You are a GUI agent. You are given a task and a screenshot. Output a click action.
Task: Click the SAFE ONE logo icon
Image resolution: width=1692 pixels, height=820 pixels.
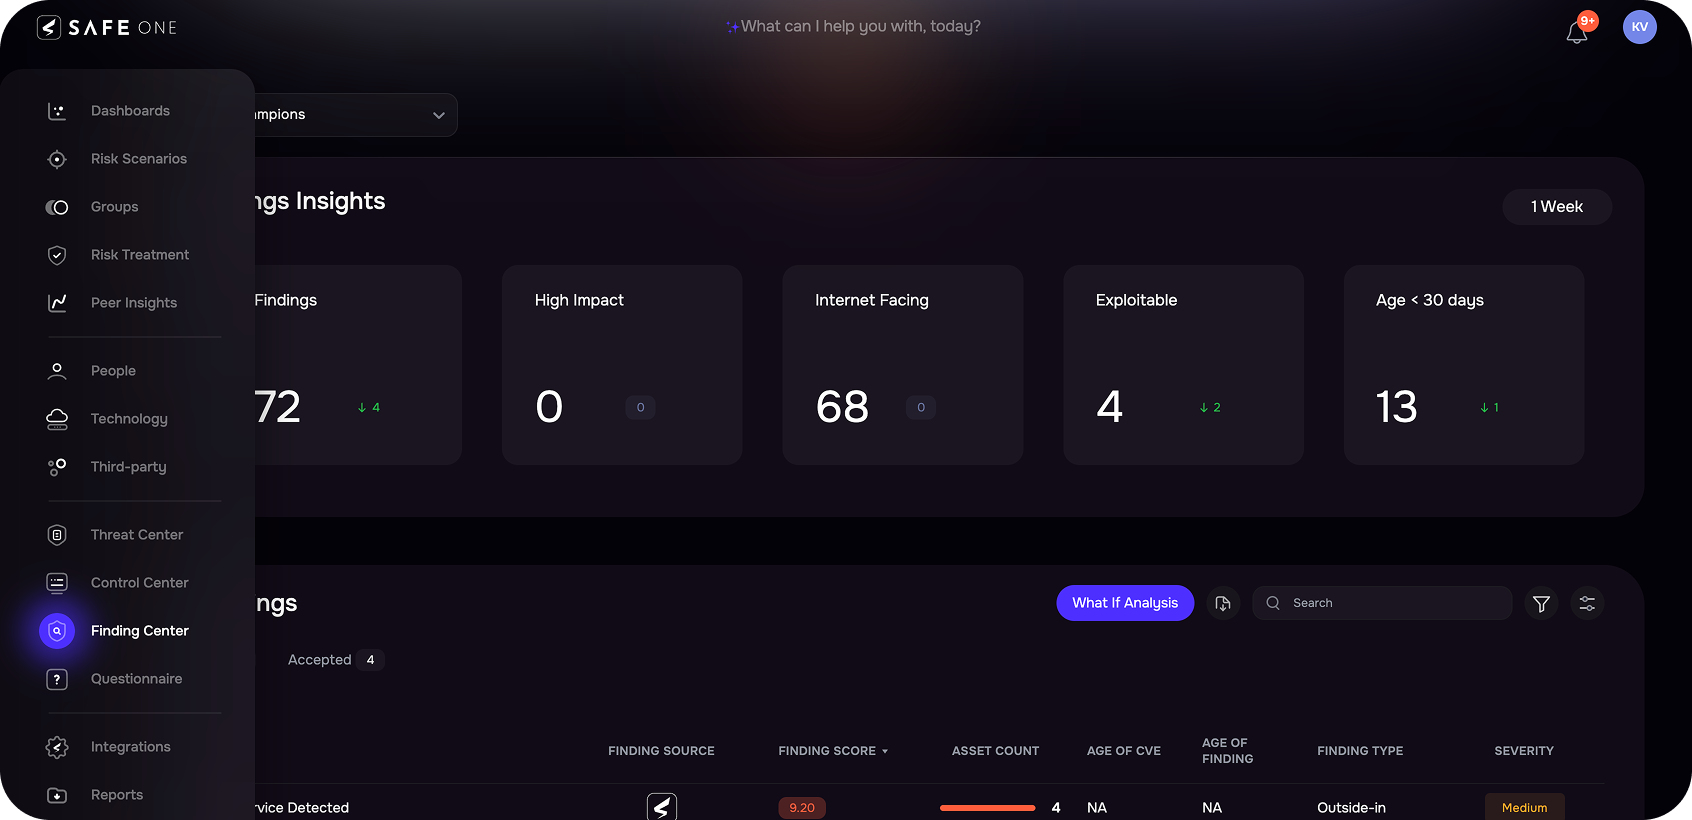click(x=49, y=27)
